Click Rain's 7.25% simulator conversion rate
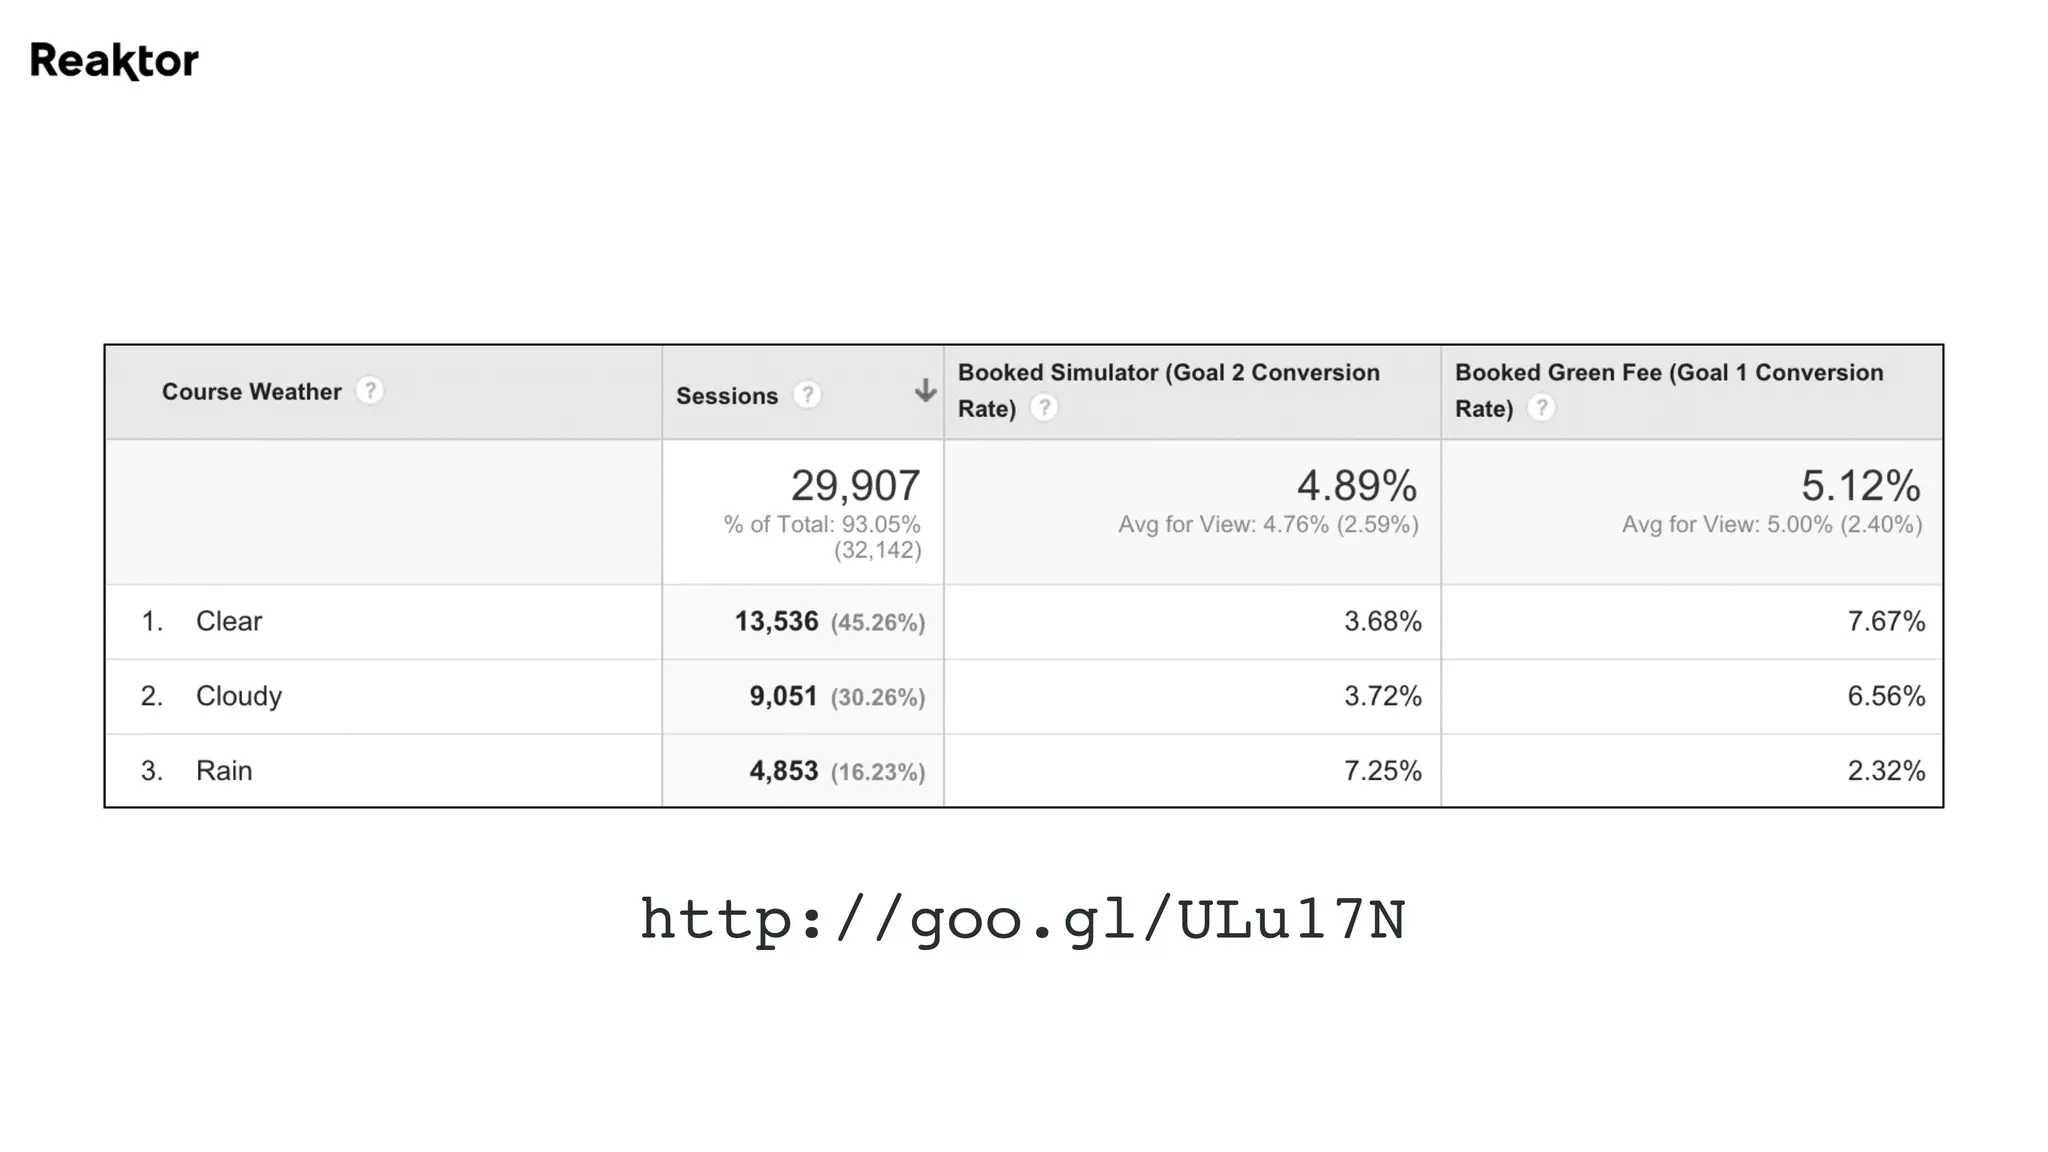The height and width of the screenshot is (1152, 2048). (1383, 771)
